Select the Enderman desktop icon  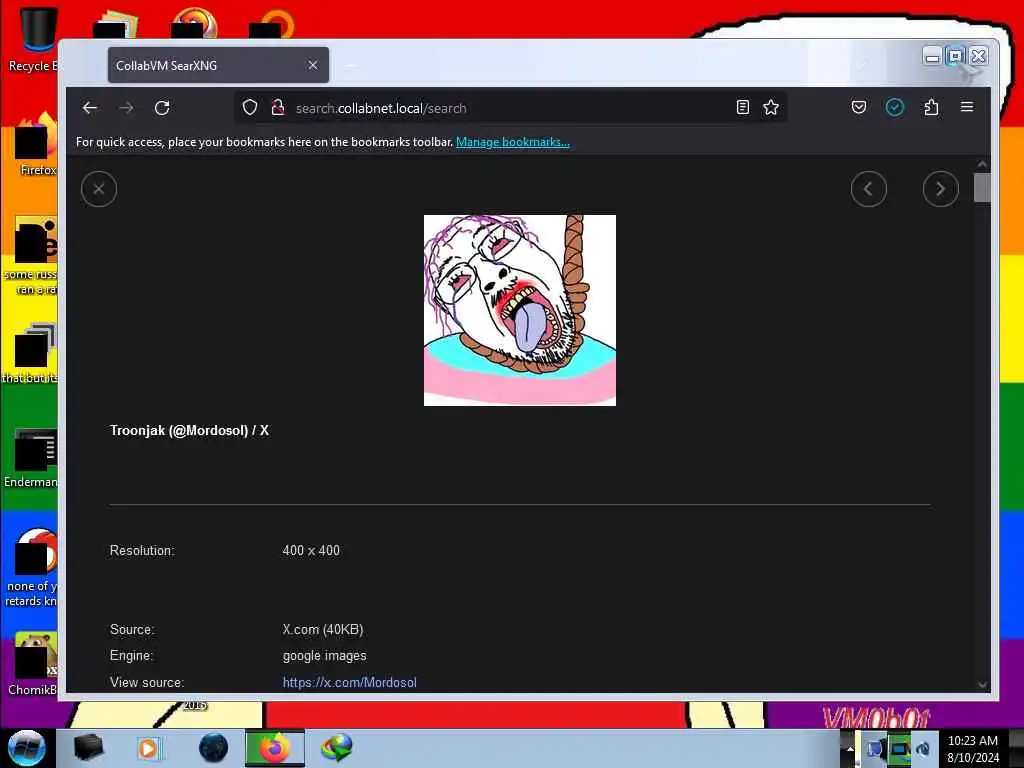31,457
